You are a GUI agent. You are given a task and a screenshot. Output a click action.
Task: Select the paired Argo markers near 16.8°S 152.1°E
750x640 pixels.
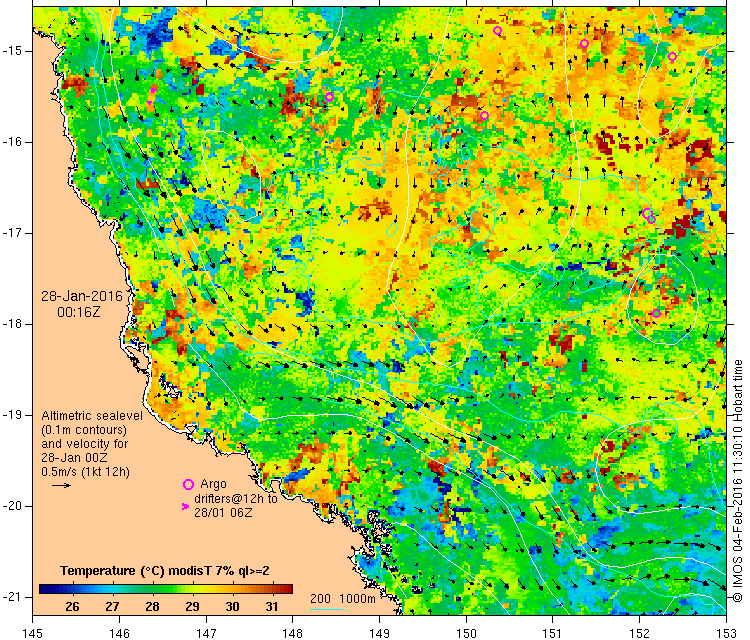coord(649,216)
